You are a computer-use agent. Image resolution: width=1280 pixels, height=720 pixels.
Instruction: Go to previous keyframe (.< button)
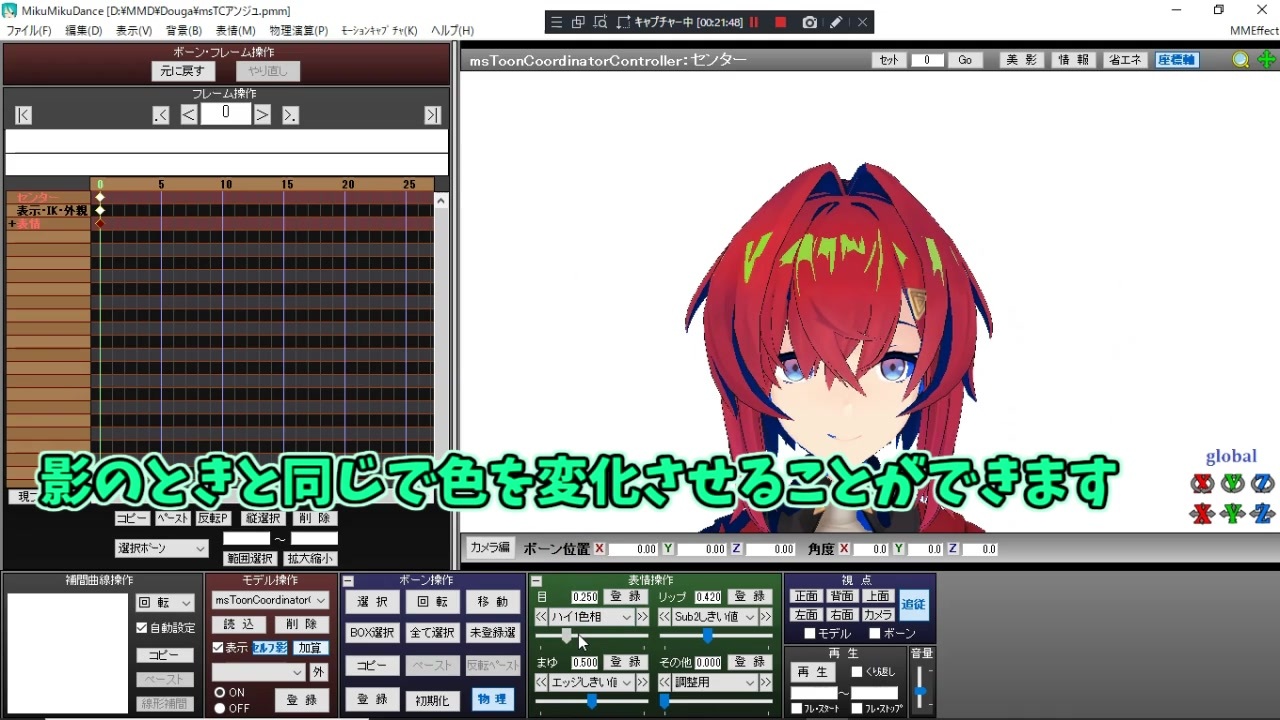[161, 115]
